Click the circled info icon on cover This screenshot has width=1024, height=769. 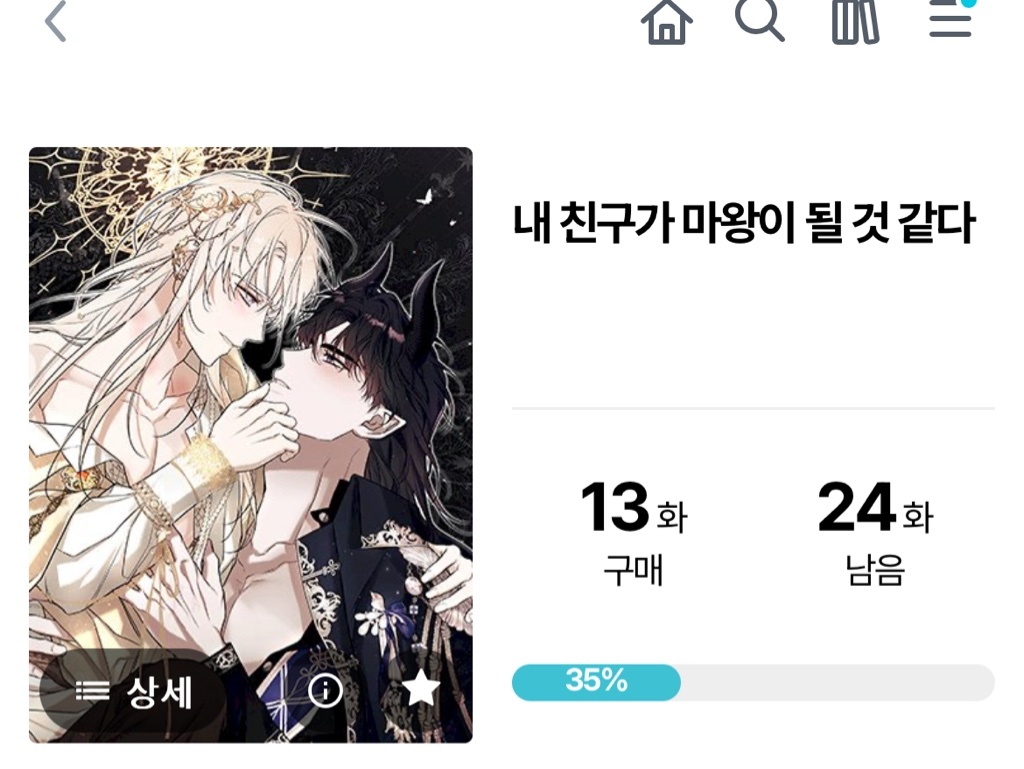(x=325, y=689)
